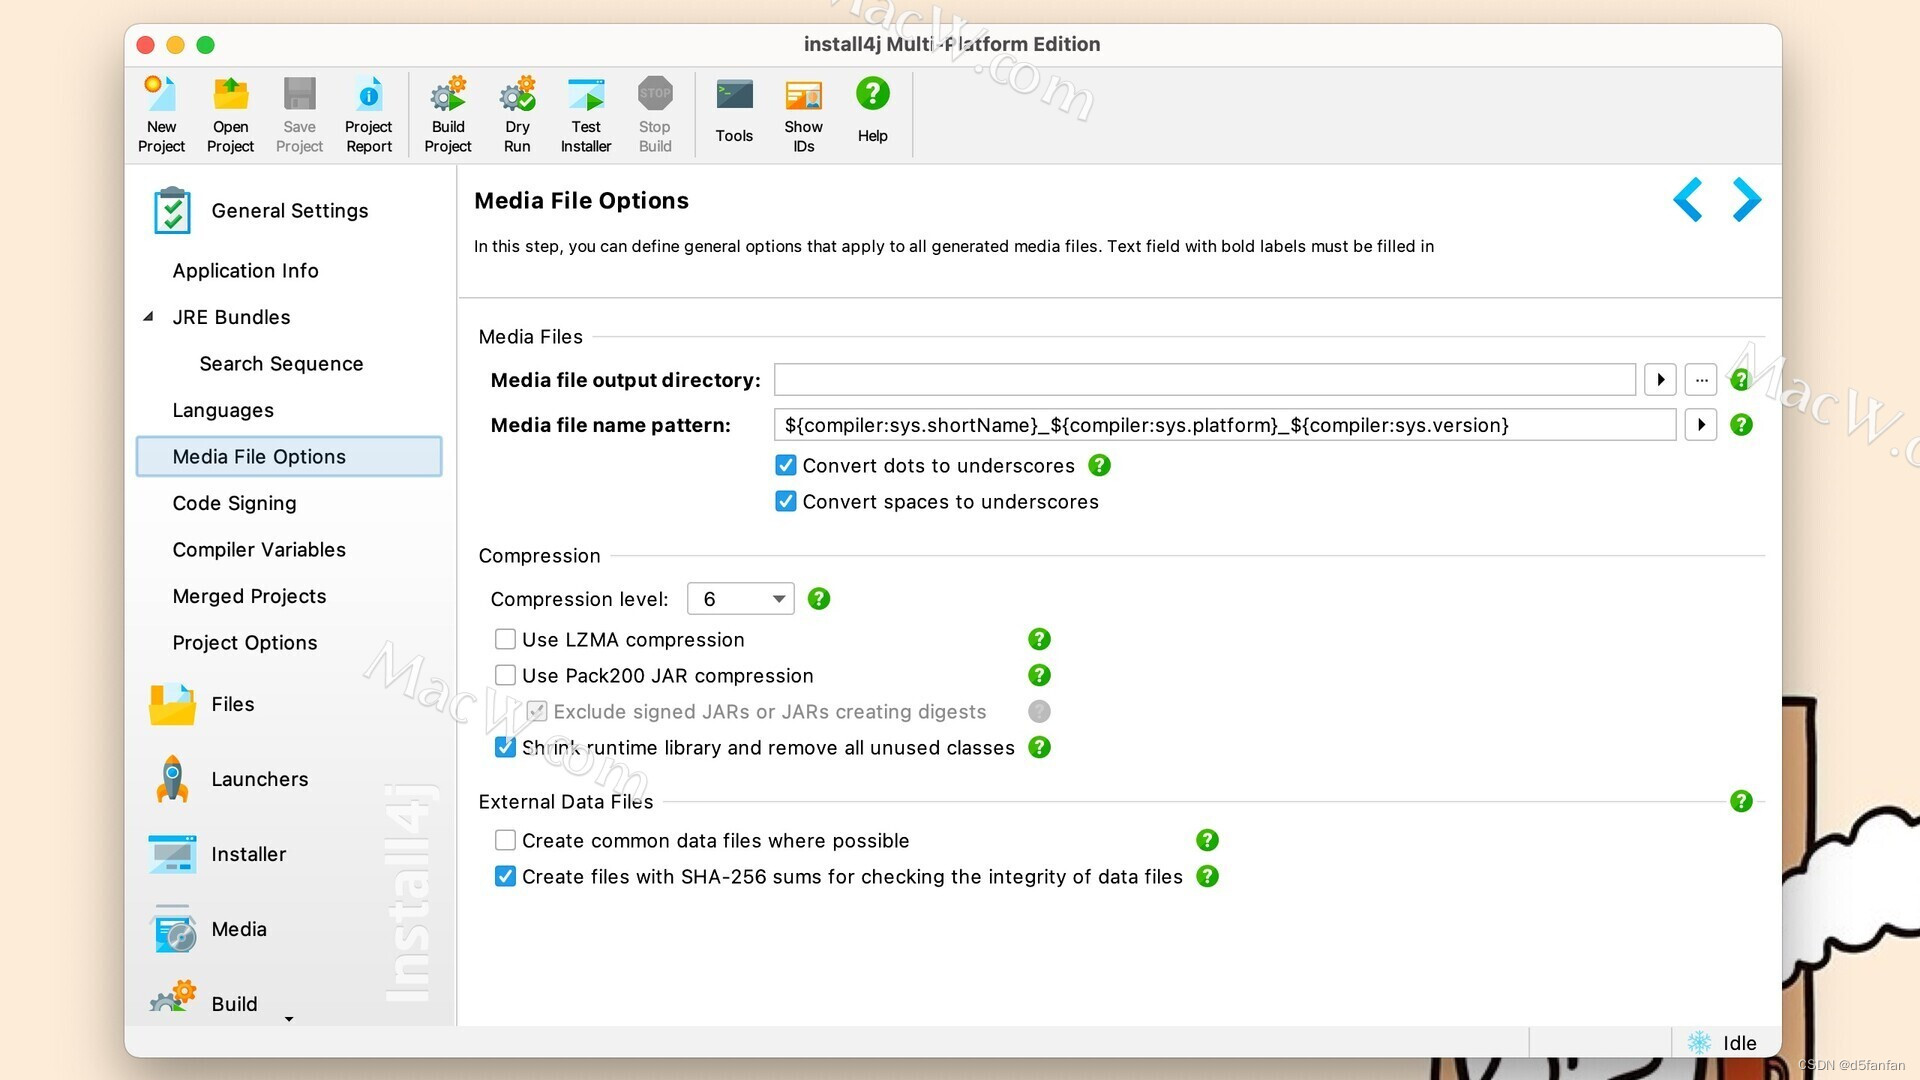Launch Test Installer from the toolbar
This screenshot has width=1920, height=1080.
click(585, 110)
